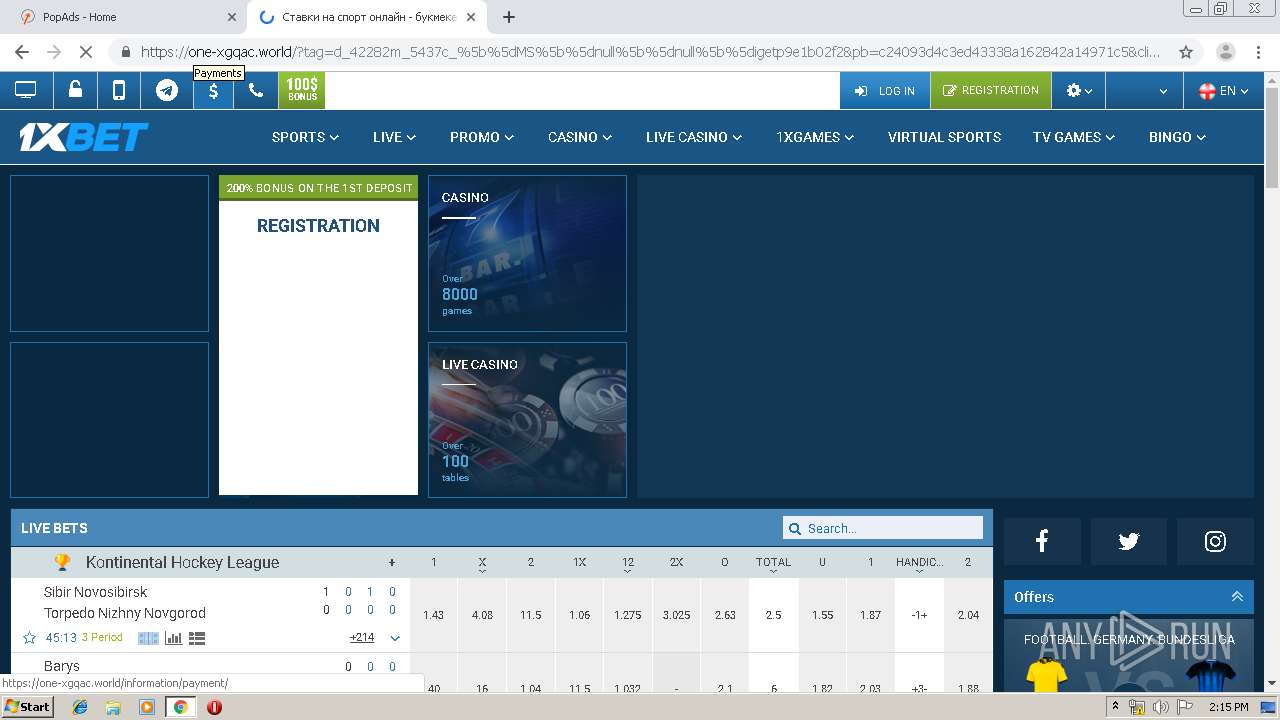
Task: Open the Facebook social link
Action: (1042, 541)
